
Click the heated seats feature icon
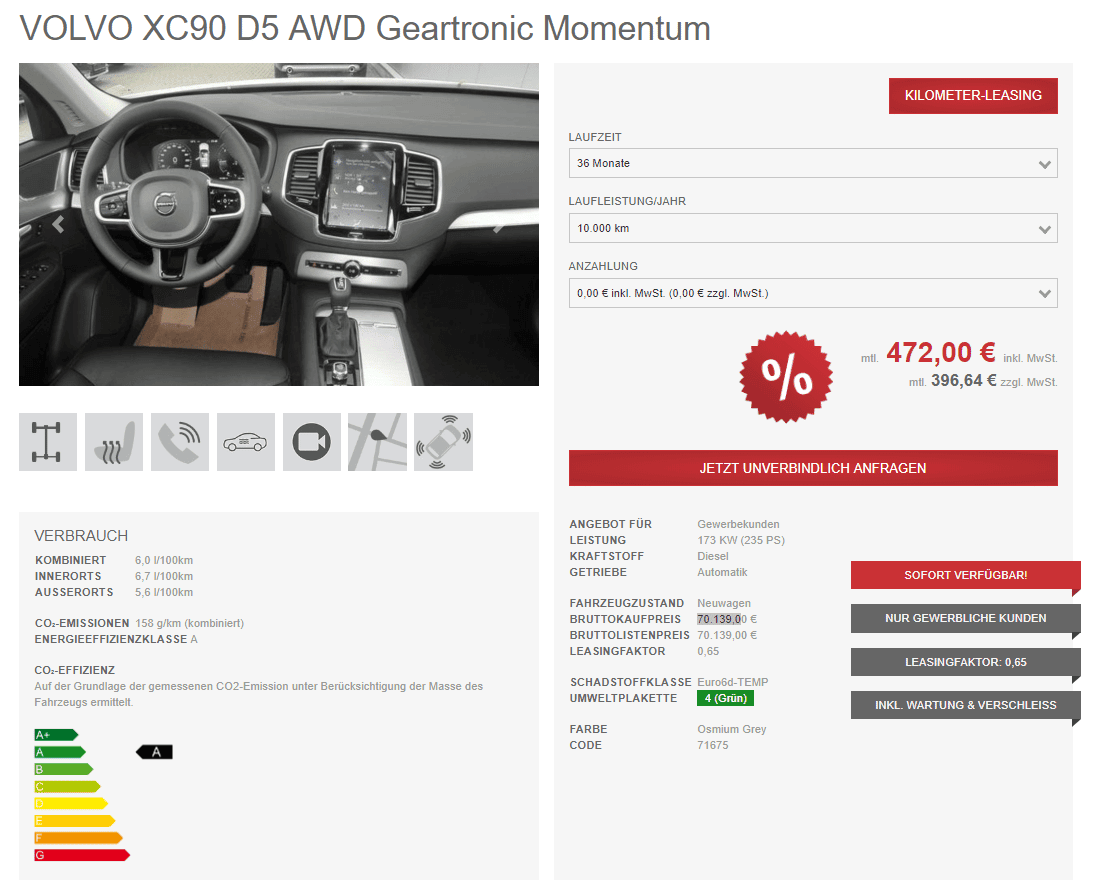tap(113, 442)
